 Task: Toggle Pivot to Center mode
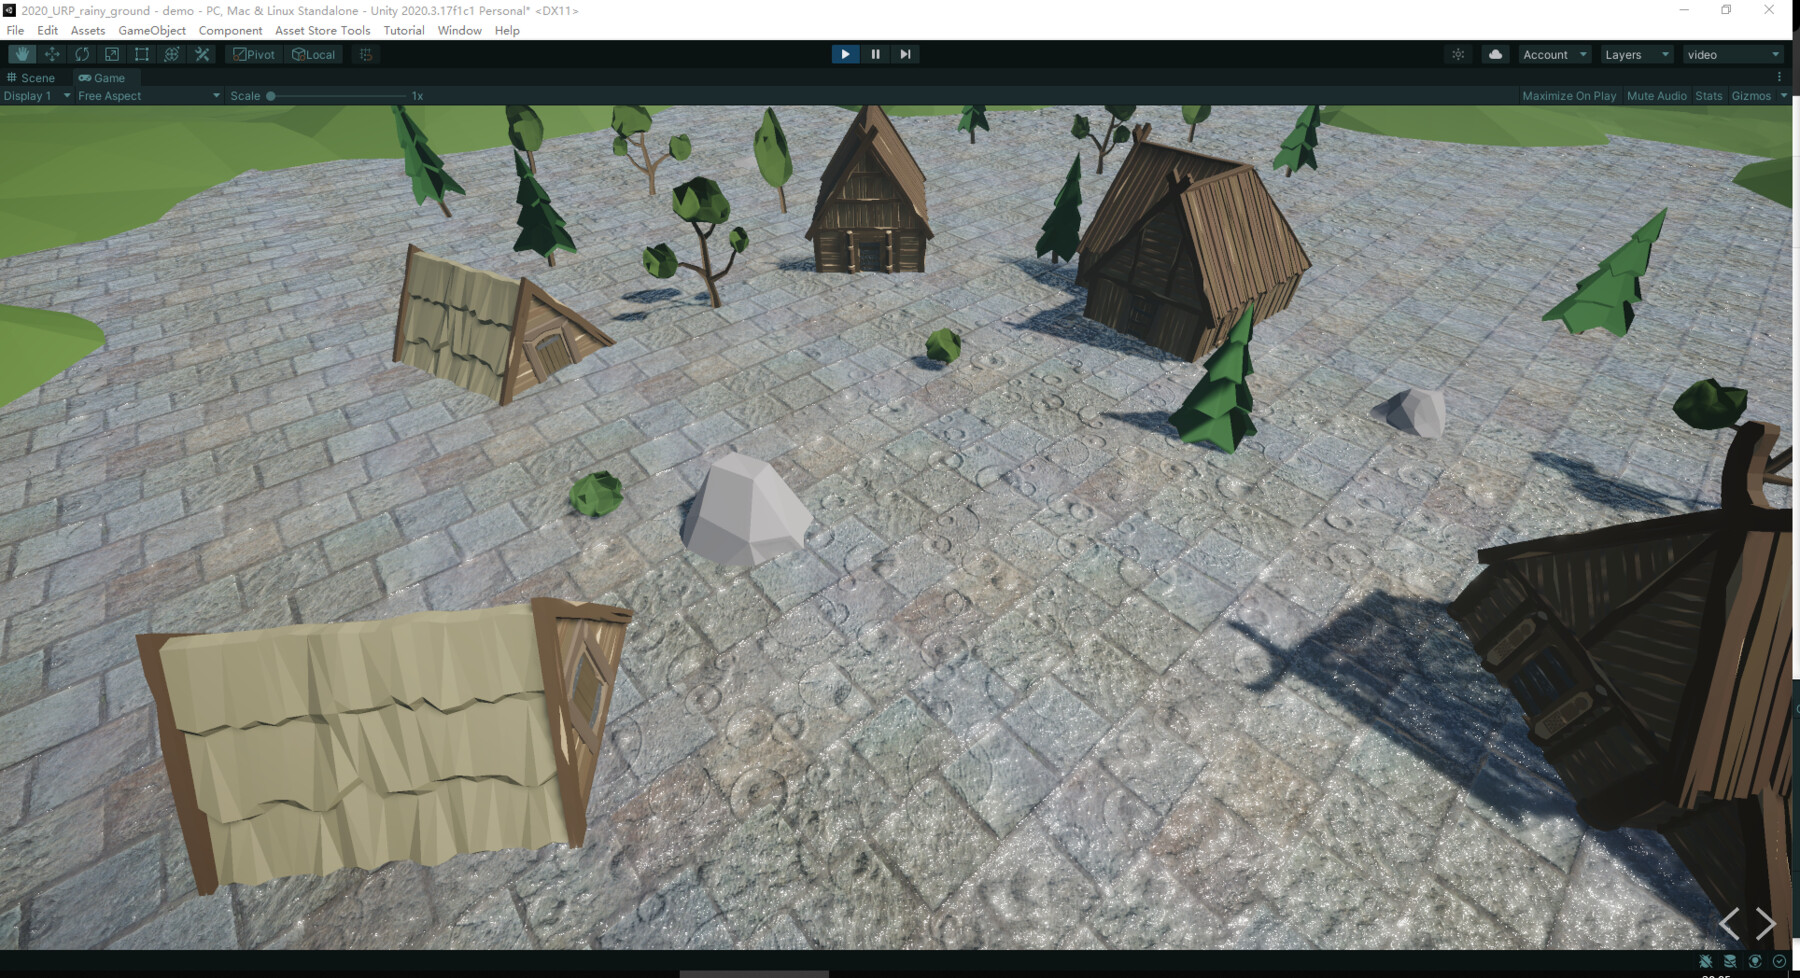click(253, 54)
